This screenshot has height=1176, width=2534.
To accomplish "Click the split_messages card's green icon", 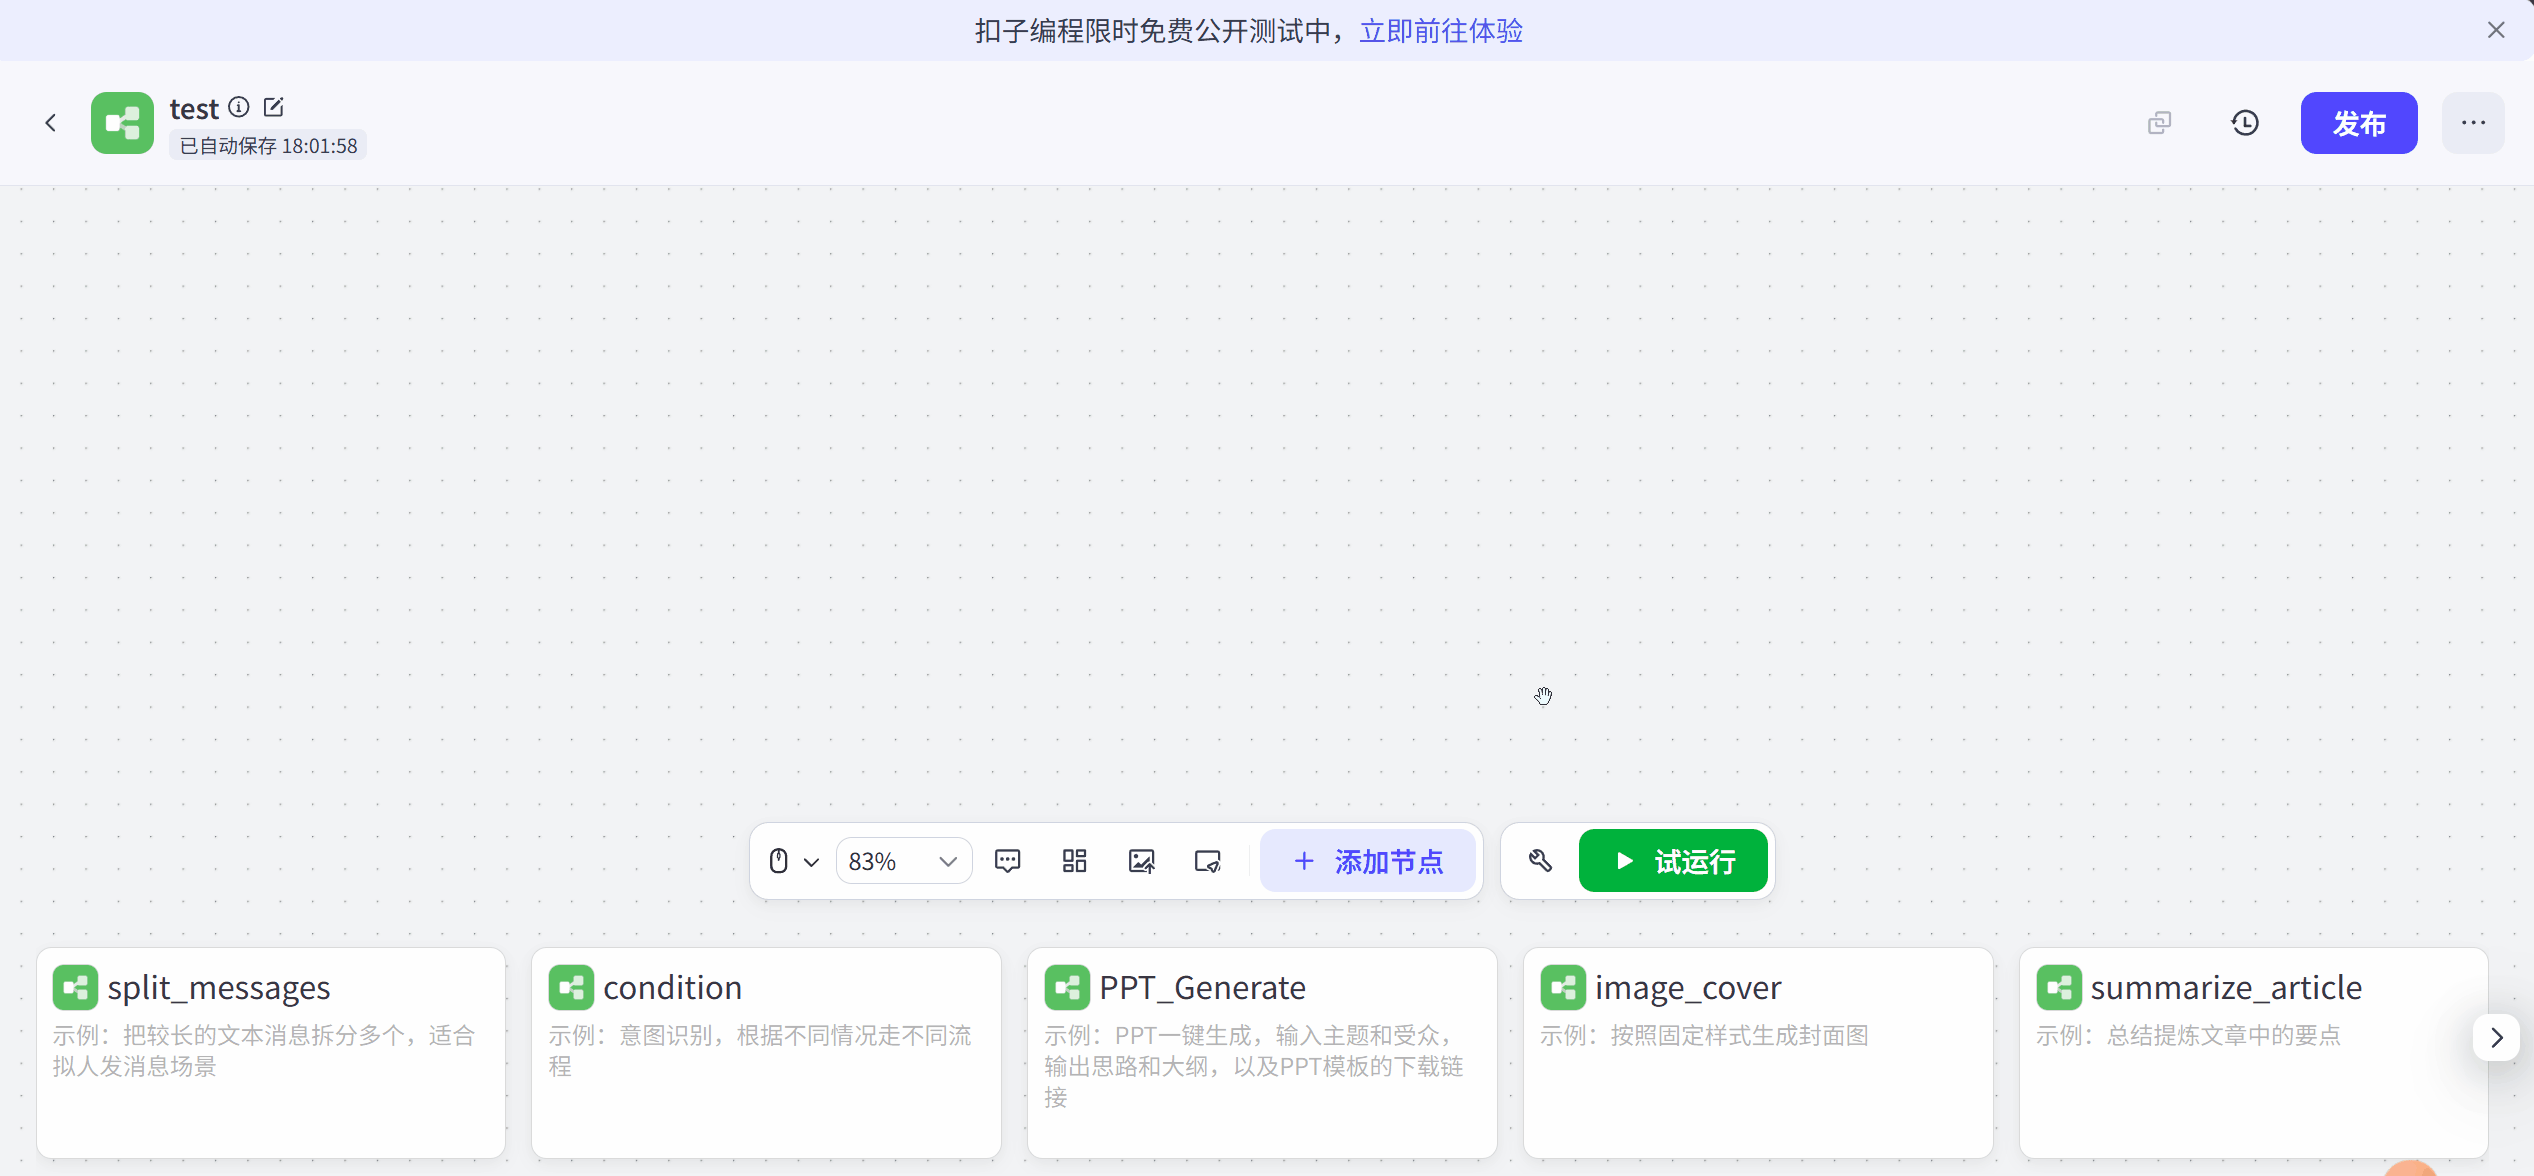I will pos(75,988).
